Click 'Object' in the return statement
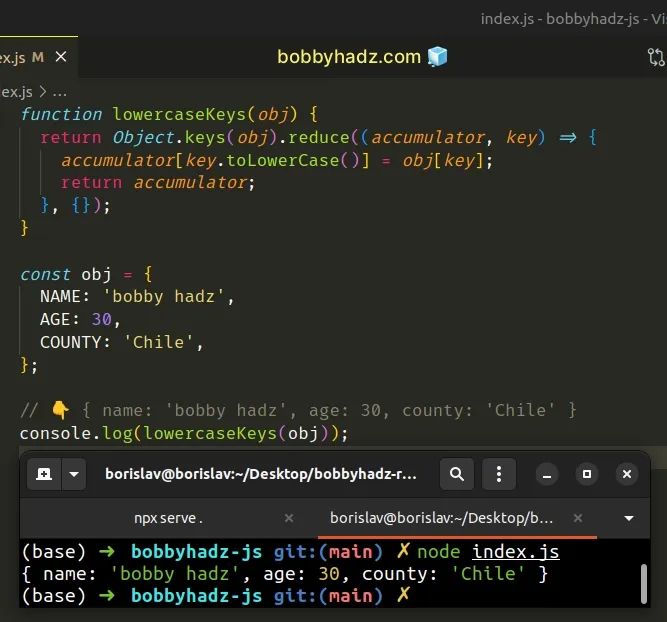 coord(143,137)
